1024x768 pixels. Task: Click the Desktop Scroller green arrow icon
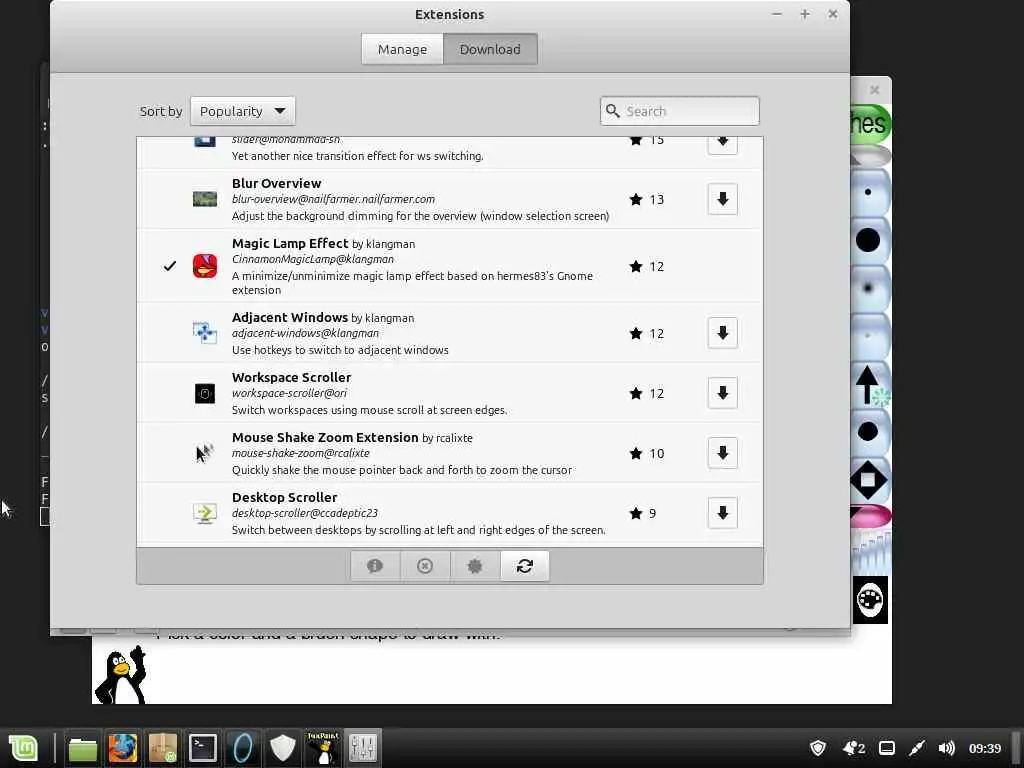[205, 513]
